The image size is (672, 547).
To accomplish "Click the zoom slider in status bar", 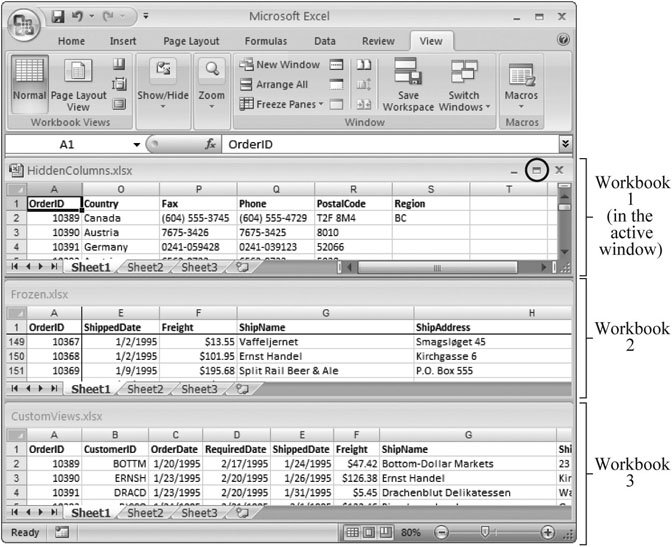I will pos(485,533).
